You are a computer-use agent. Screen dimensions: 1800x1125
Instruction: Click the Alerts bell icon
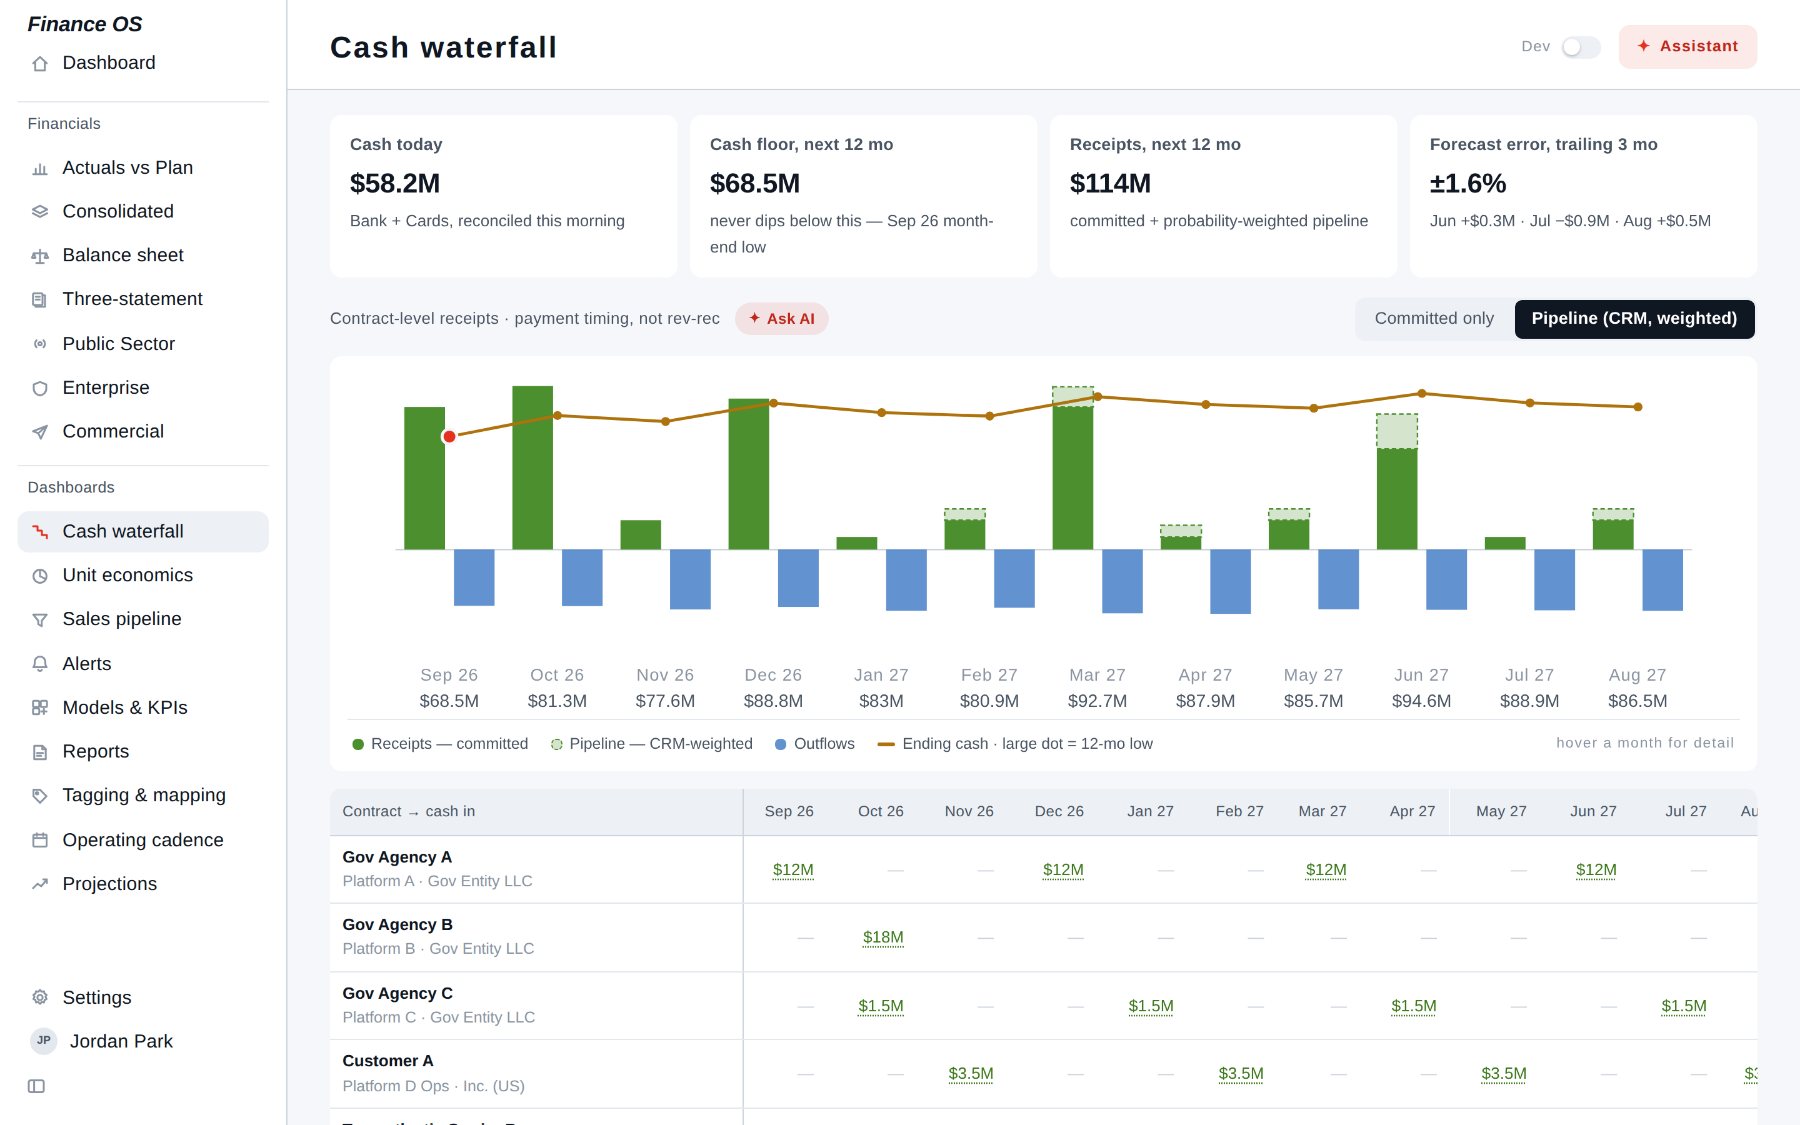(40, 664)
